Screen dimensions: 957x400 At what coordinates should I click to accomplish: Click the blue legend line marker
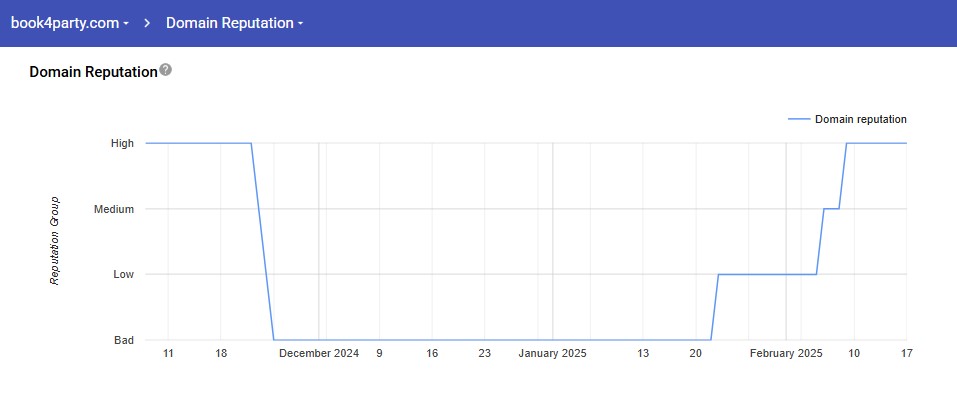(x=798, y=119)
